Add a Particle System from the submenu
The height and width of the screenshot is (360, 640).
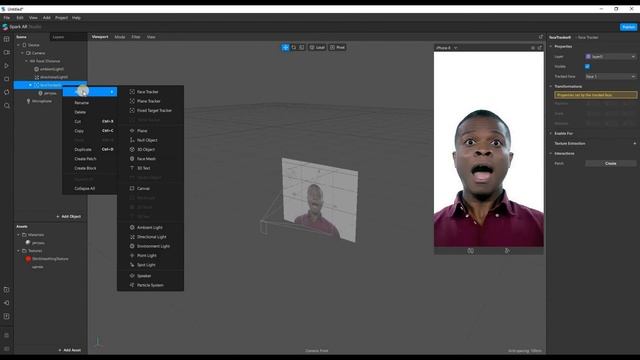[x=150, y=285]
